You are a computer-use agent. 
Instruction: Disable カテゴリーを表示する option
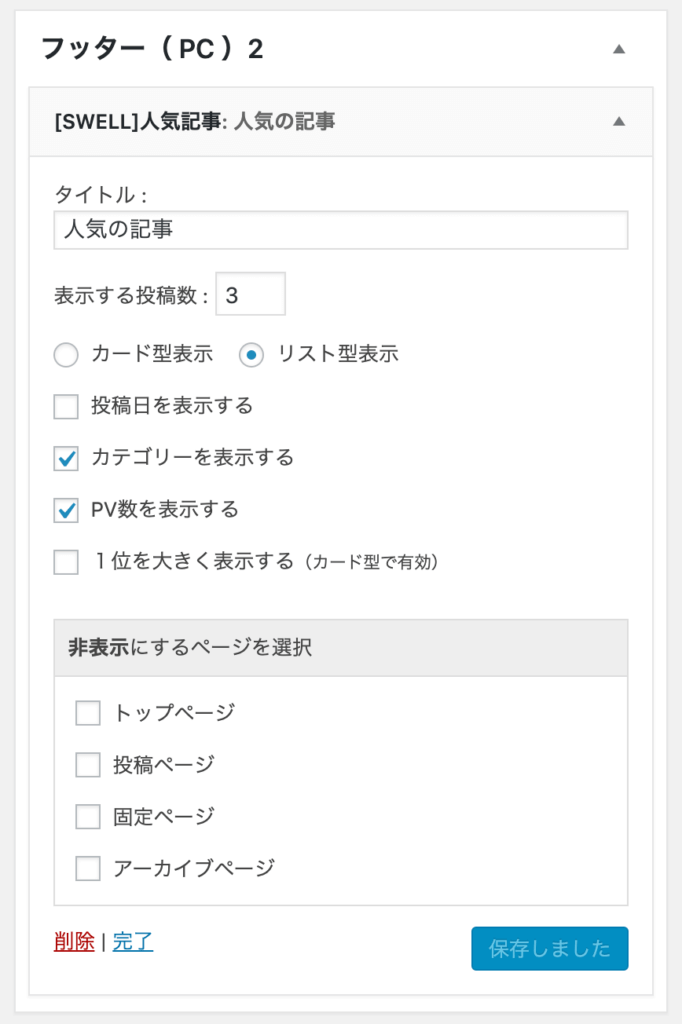coord(65,458)
